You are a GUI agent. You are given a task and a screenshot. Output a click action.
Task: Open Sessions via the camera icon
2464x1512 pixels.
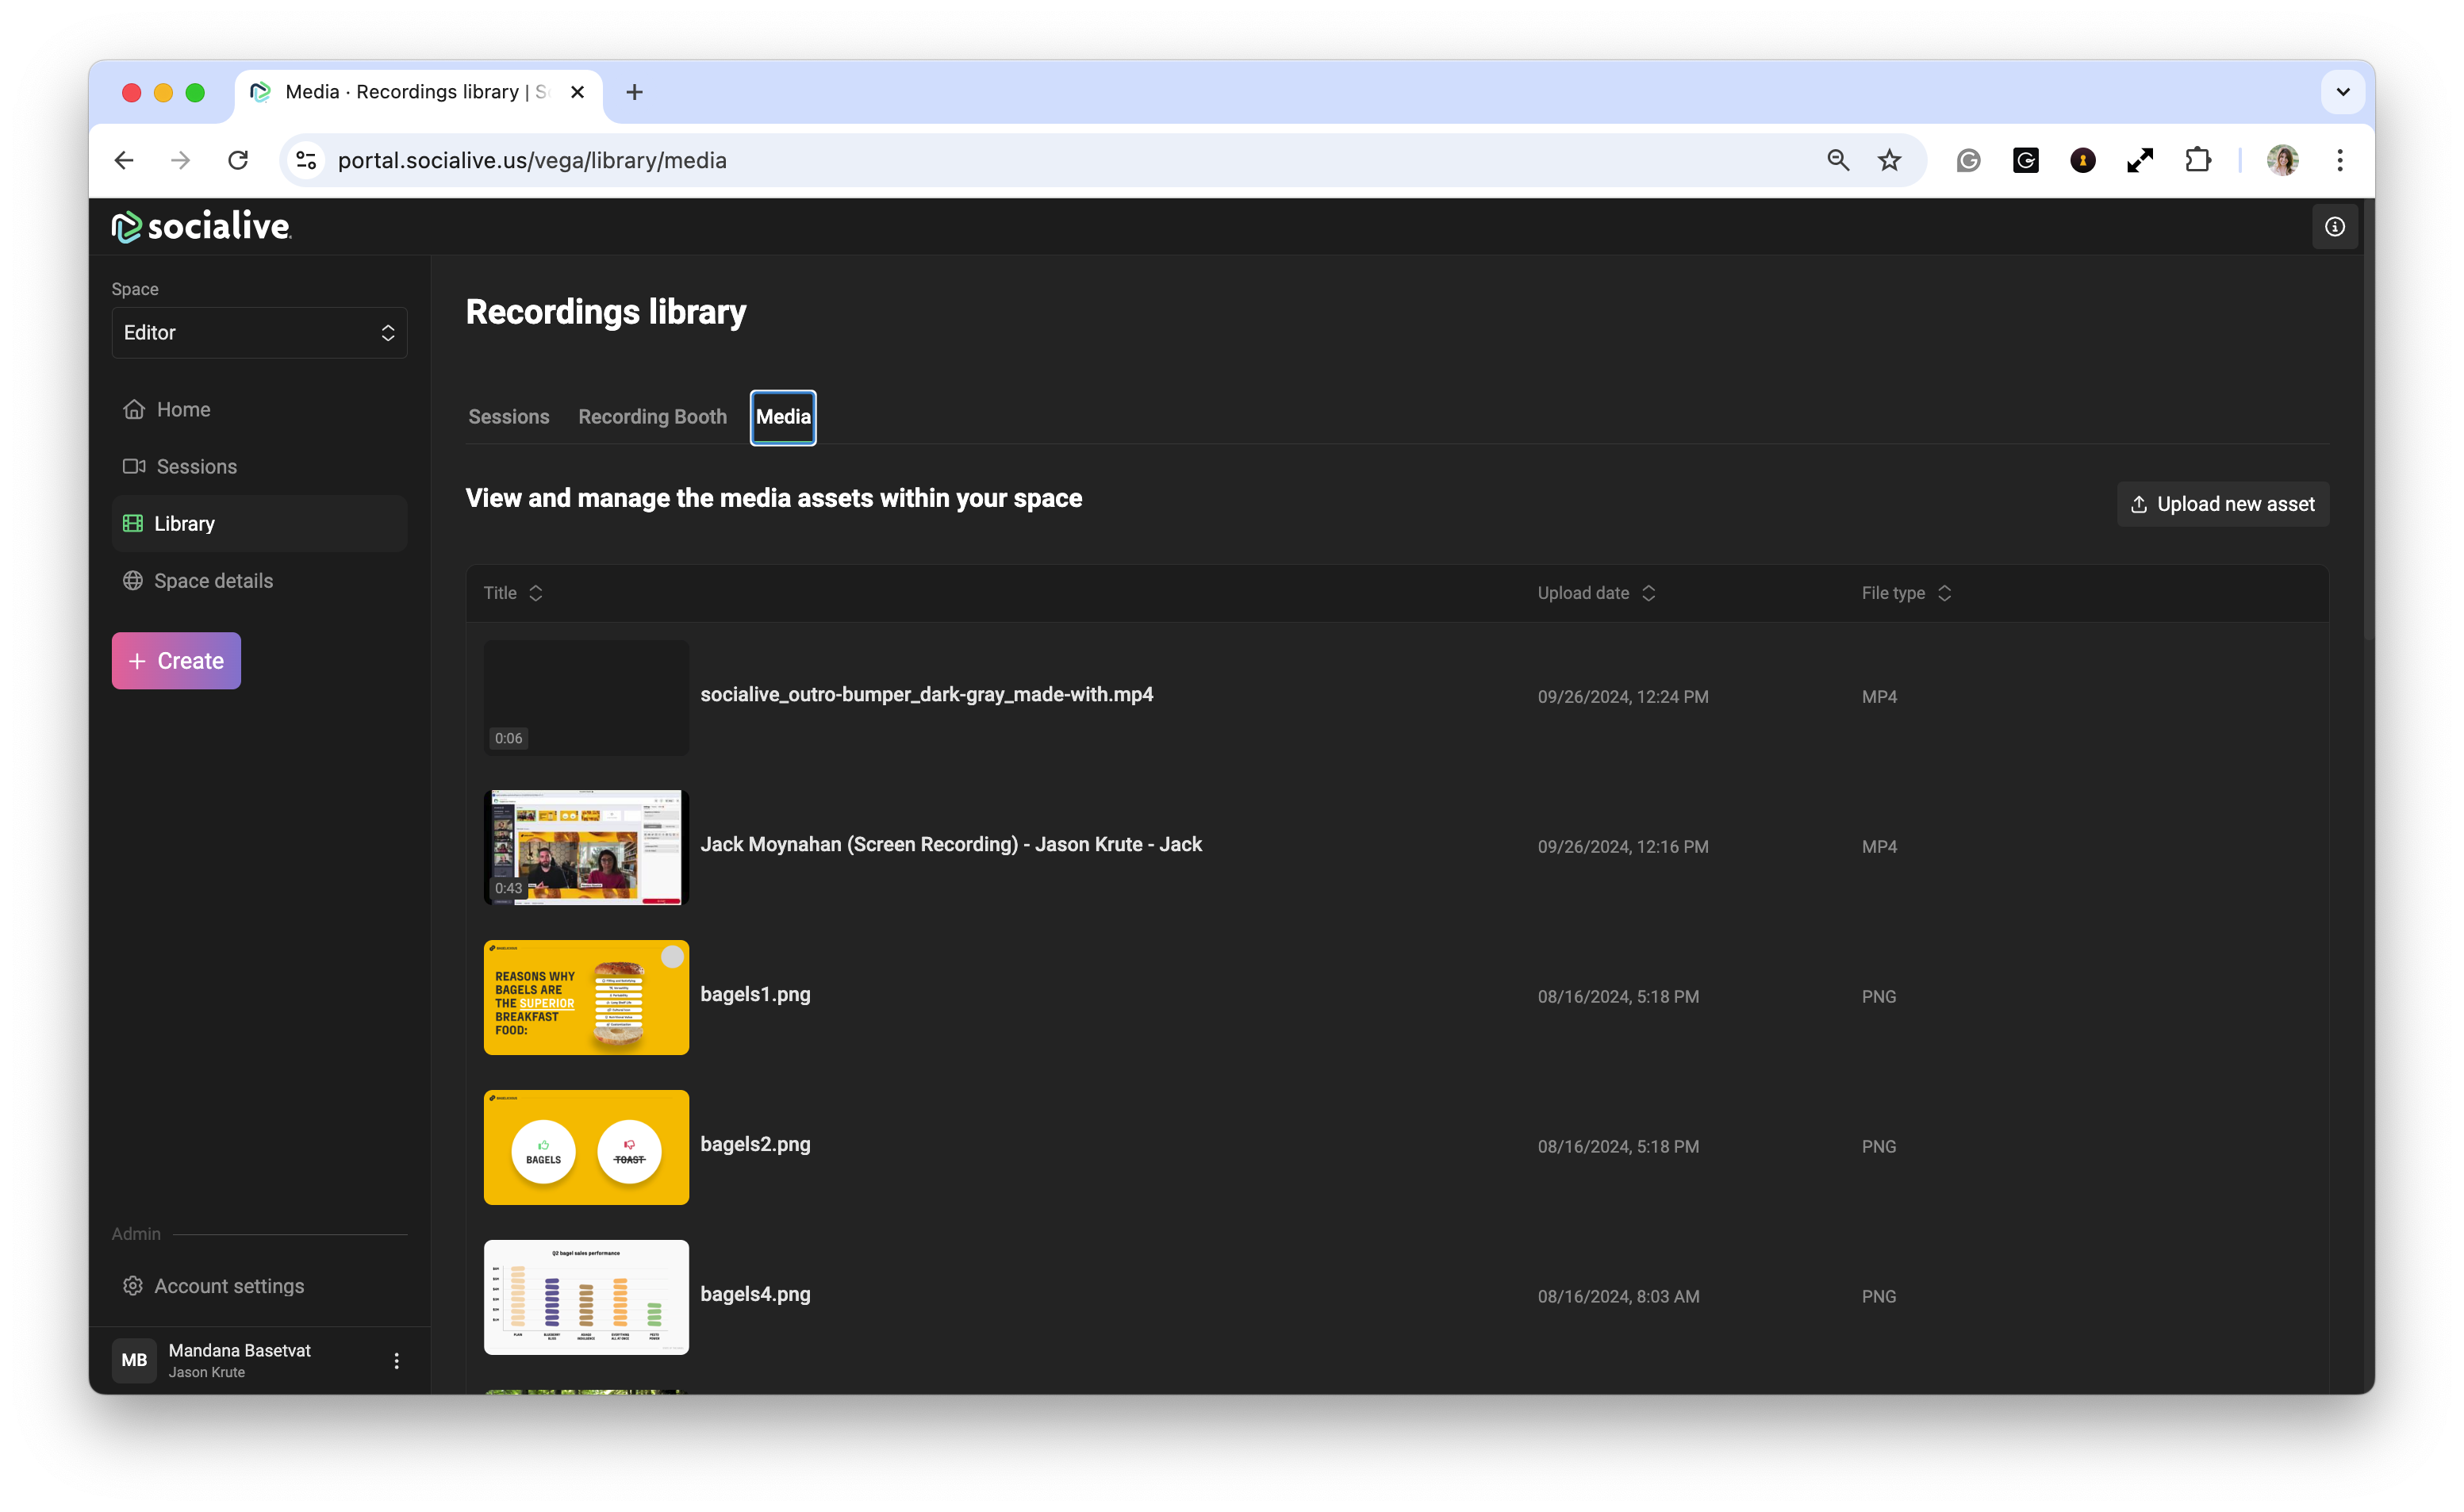(x=134, y=466)
